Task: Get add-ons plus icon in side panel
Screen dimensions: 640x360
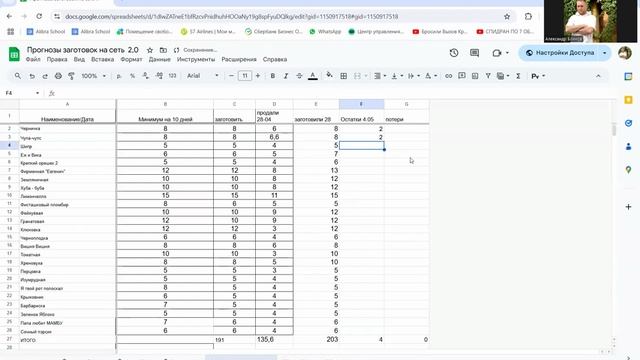Action: tap(629, 207)
